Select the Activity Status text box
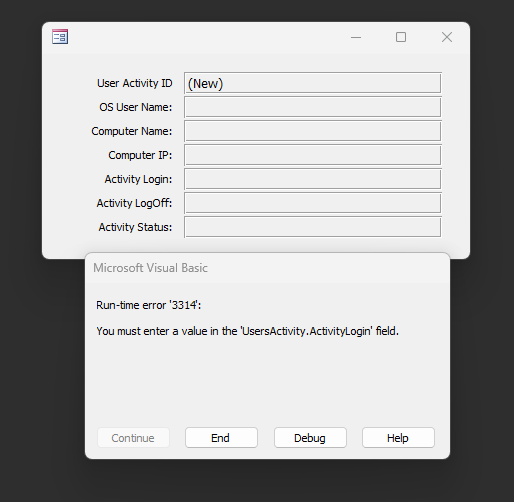Image resolution: width=514 pixels, height=502 pixels. [x=313, y=227]
